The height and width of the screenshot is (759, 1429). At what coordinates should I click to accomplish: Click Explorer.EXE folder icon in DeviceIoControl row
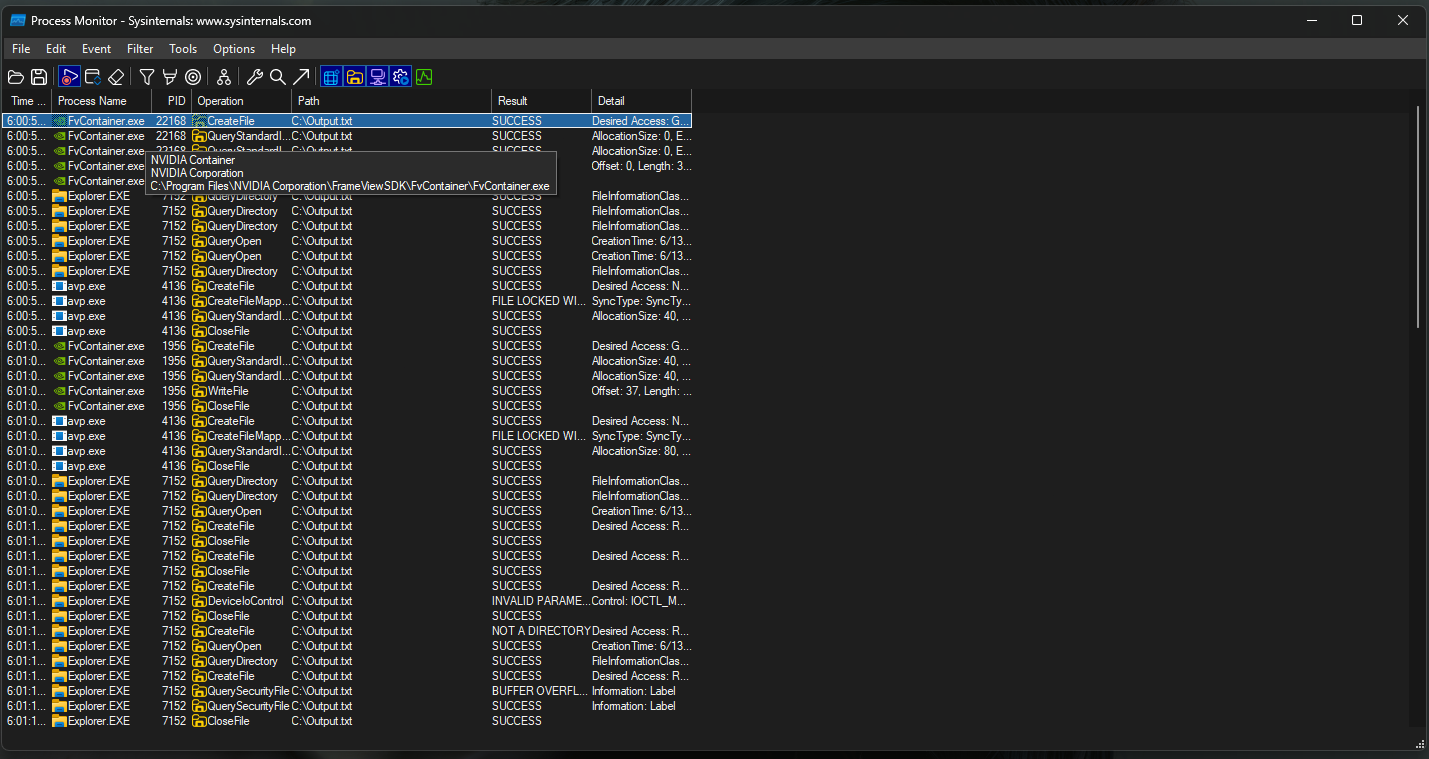[59, 601]
